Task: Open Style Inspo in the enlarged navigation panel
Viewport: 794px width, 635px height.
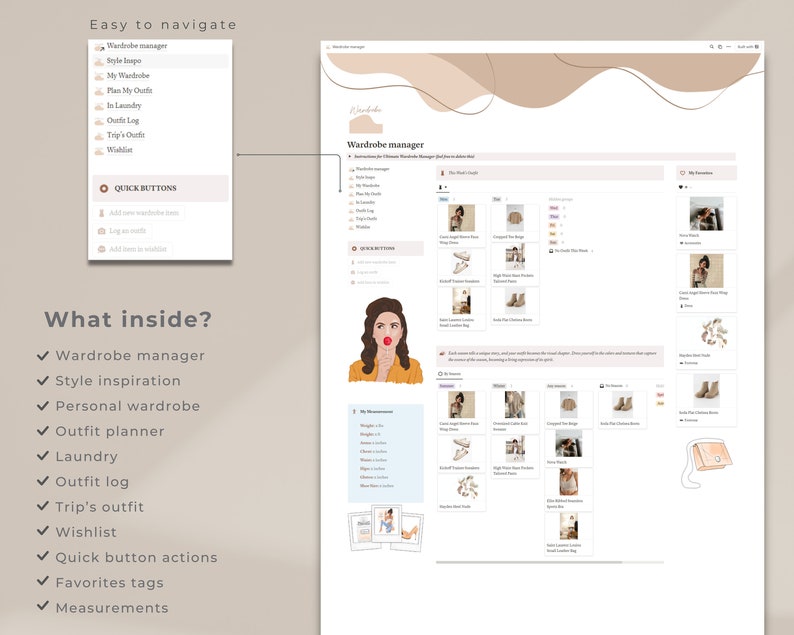Action: click(124, 61)
